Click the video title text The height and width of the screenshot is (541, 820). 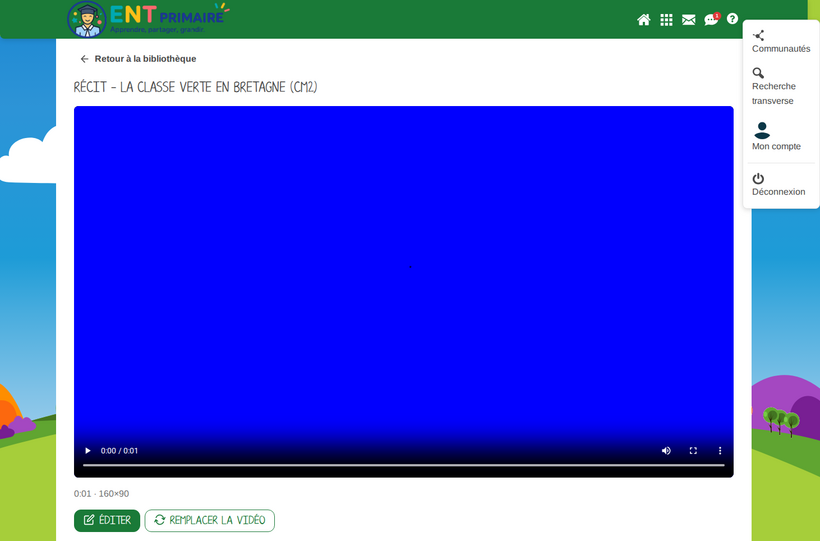click(x=196, y=87)
